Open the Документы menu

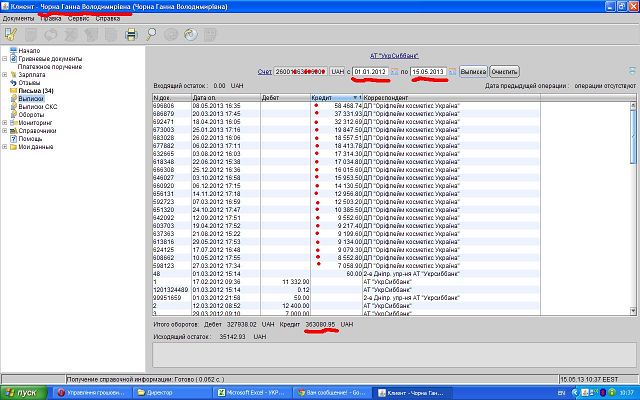19,19
